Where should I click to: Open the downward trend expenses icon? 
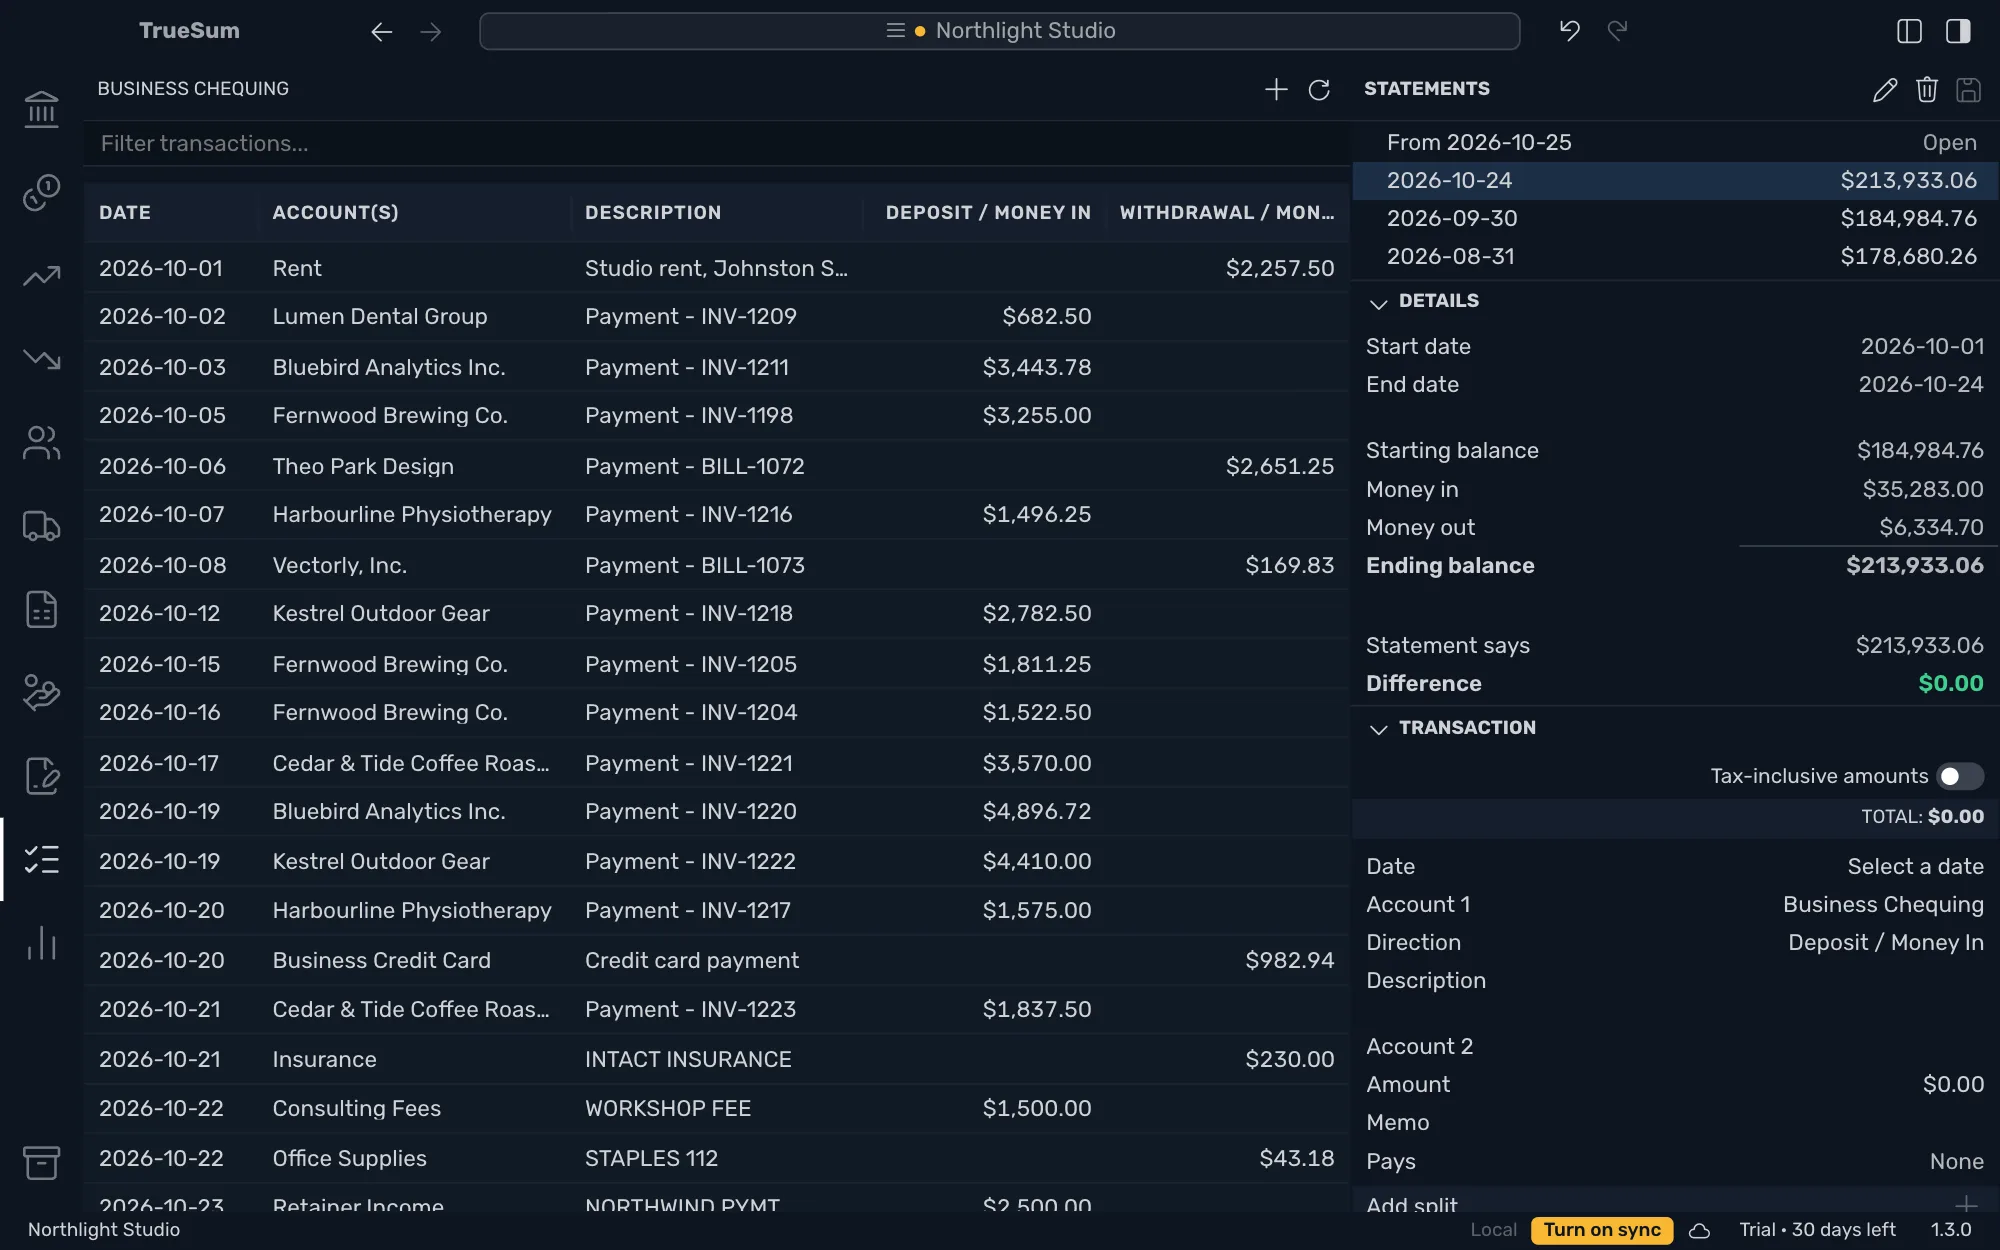point(41,358)
